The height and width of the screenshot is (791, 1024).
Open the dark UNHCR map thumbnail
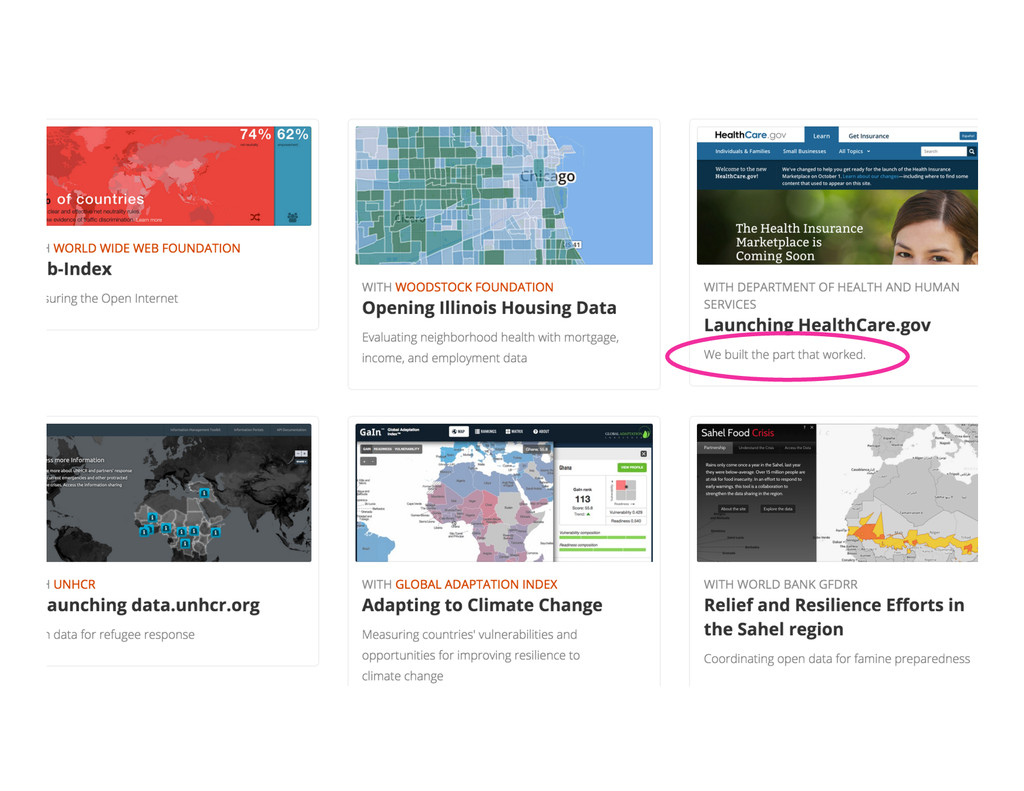(179, 492)
